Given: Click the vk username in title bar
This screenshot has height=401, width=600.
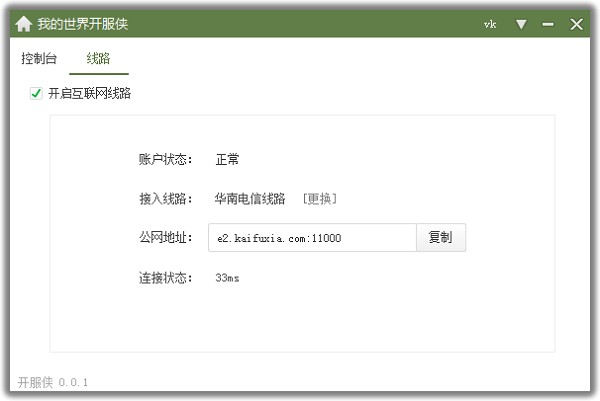Looking at the screenshot, I should point(490,24).
